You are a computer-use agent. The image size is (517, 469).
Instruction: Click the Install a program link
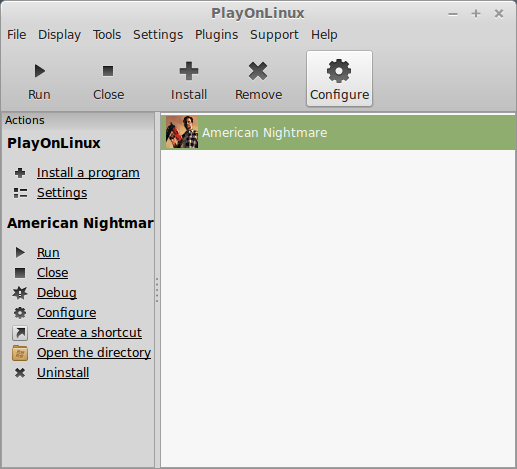[88, 173]
